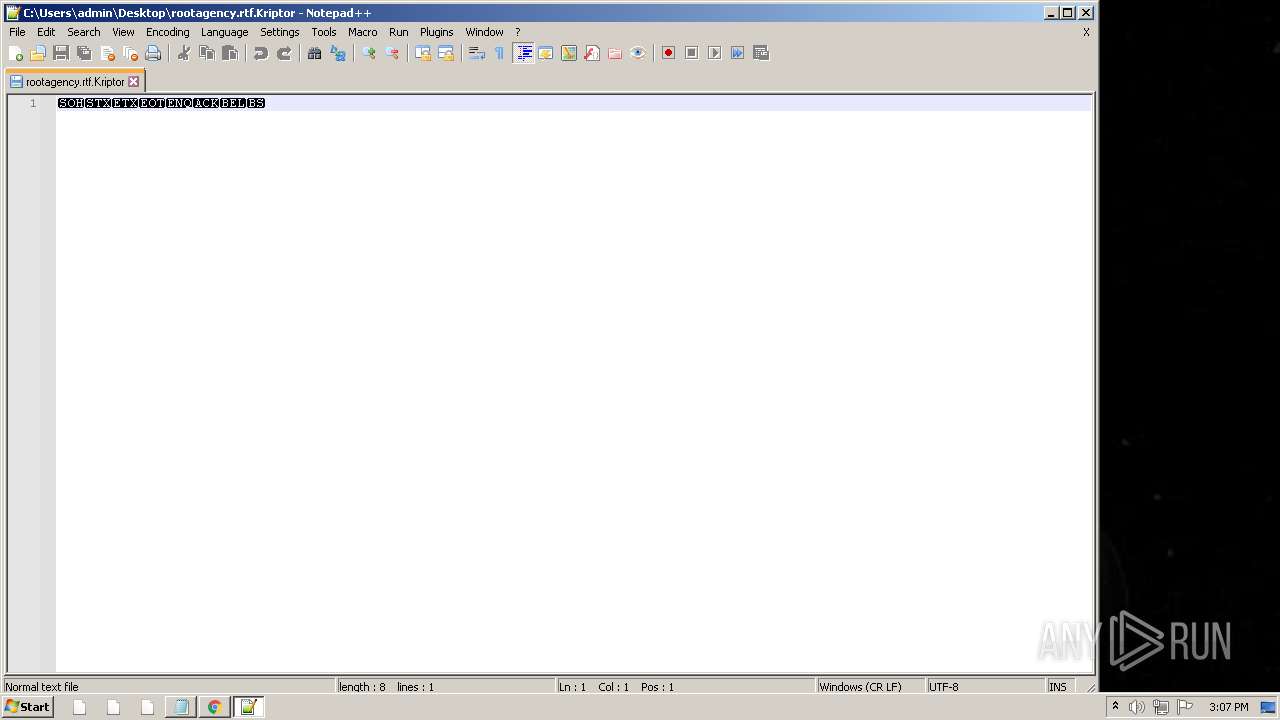Viewport: 1280px width, 720px height.
Task: Open the View menu
Action: (123, 32)
